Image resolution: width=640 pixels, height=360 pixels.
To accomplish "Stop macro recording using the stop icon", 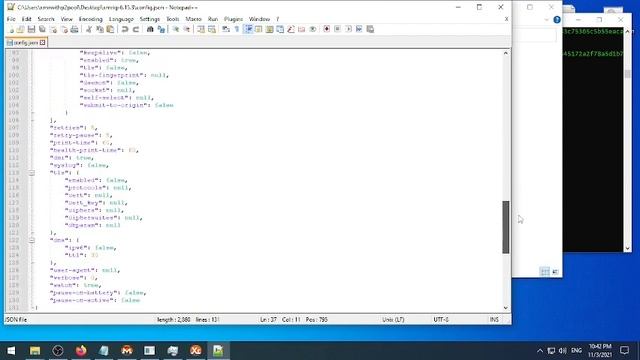I will [x=337, y=29].
